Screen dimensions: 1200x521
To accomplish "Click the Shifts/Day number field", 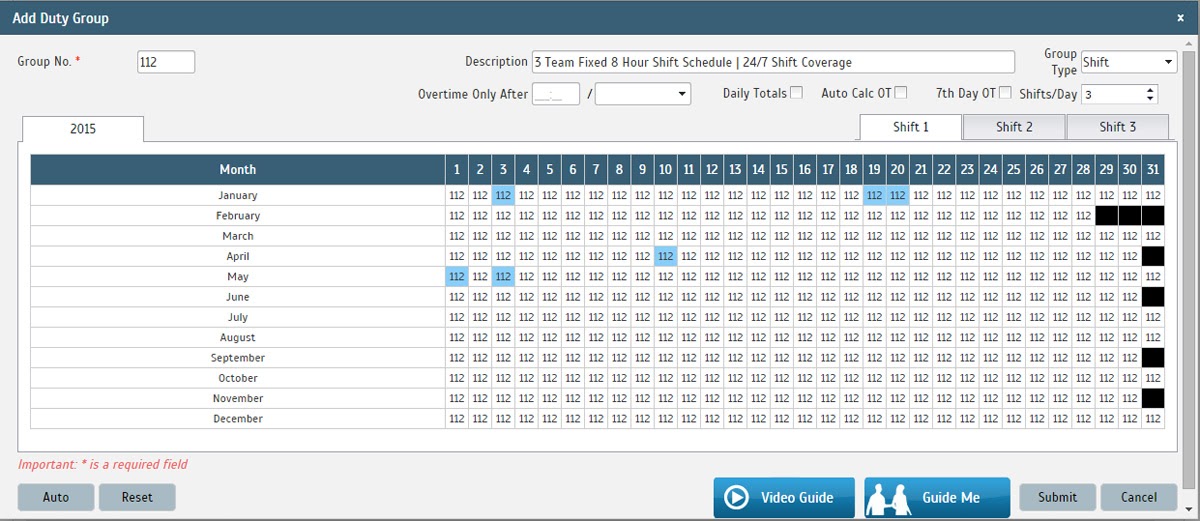I will (x=1112, y=94).
